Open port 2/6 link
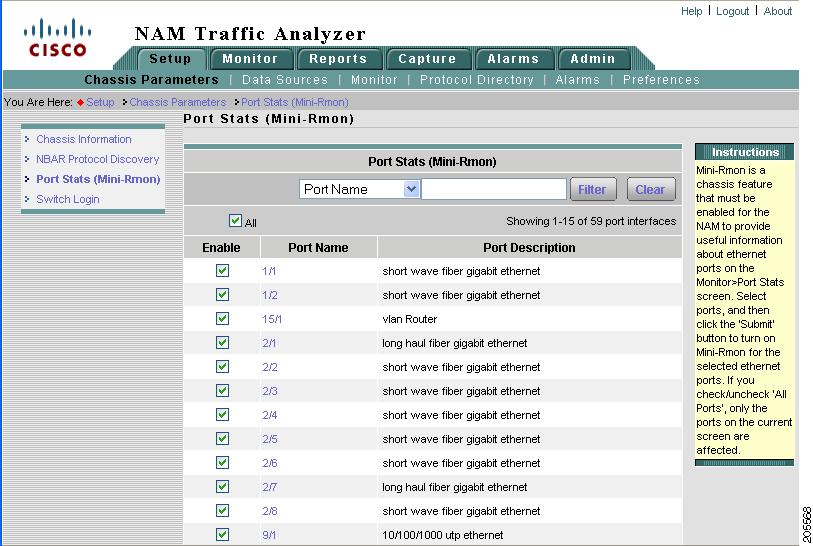The image size is (813, 546). click(270, 463)
